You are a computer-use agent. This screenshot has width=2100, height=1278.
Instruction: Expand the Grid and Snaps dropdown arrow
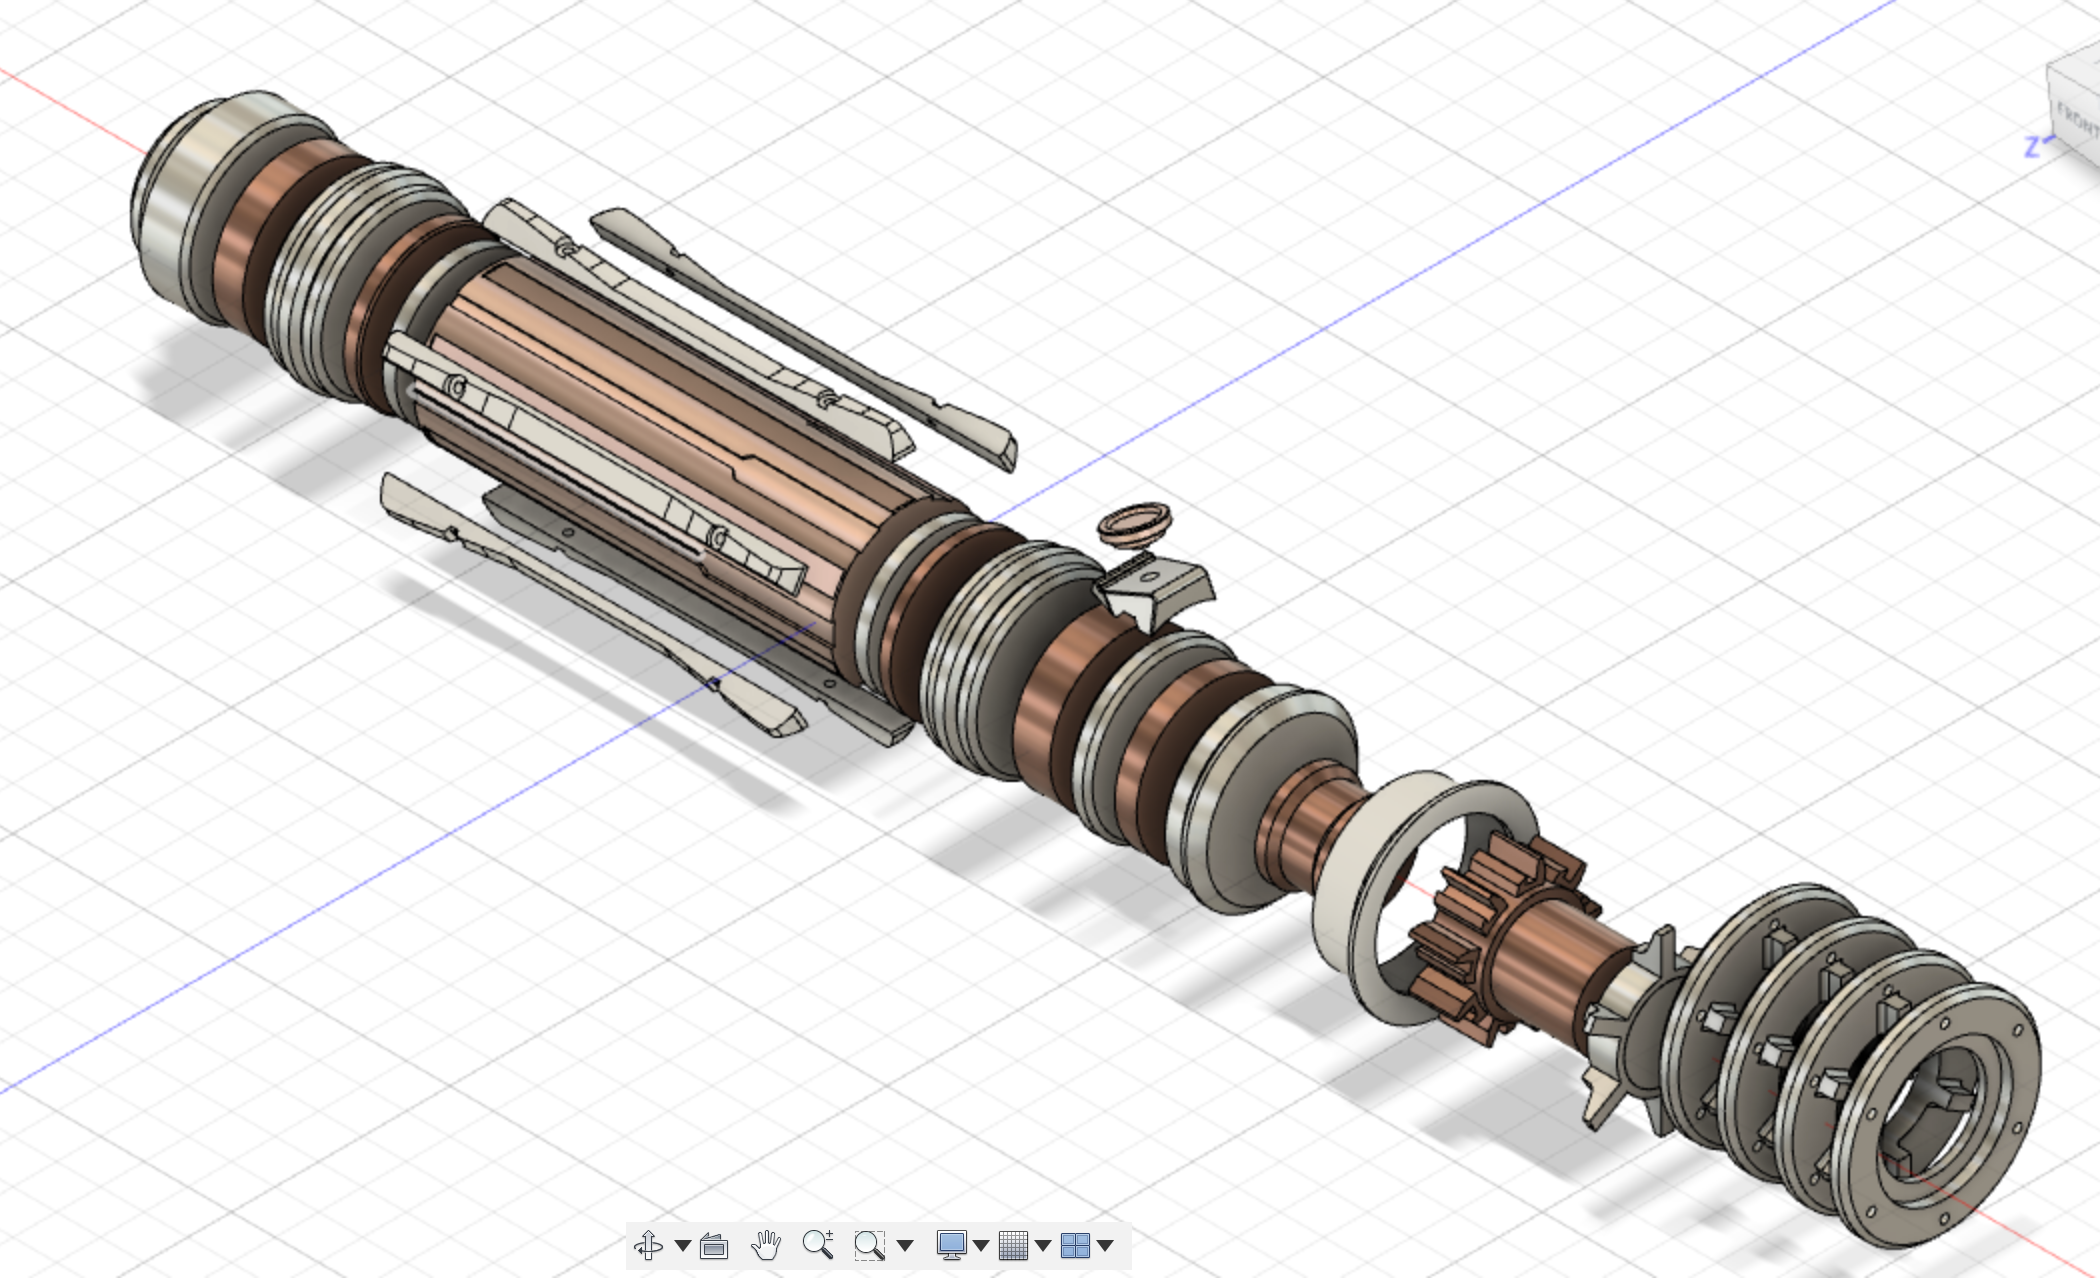[1043, 1246]
